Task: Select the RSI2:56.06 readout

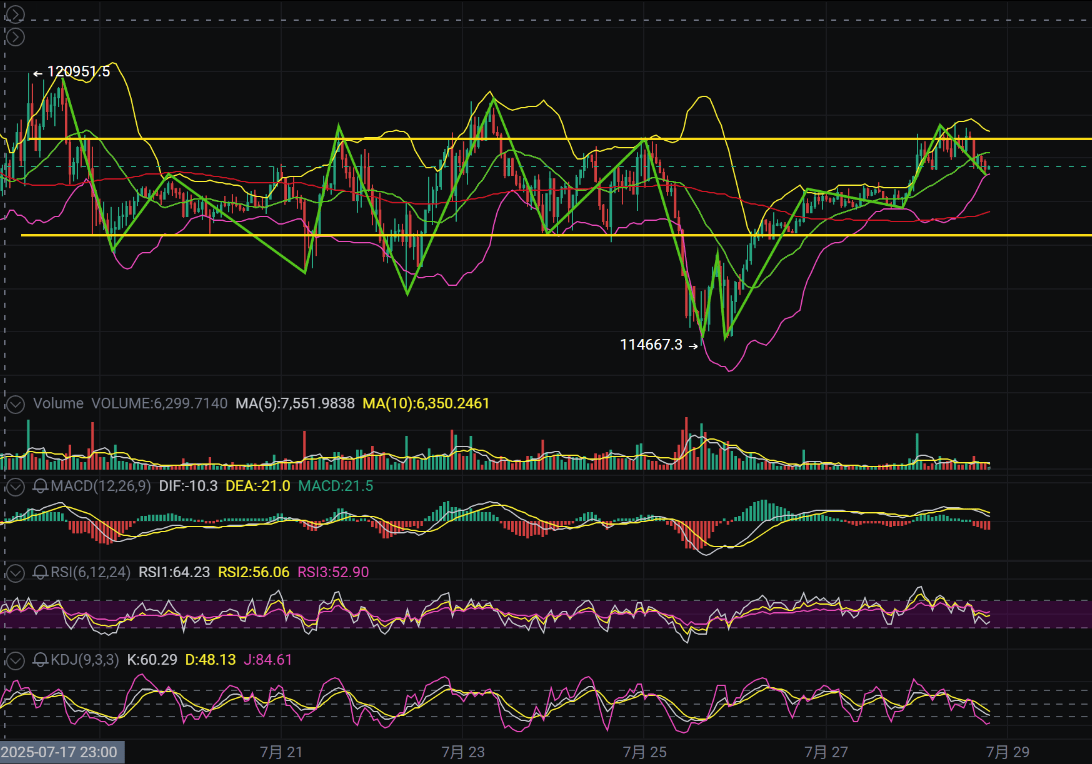Action: [x=254, y=572]
